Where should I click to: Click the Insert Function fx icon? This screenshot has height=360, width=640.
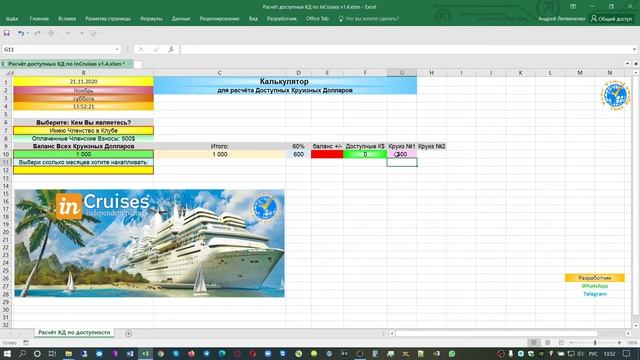tap(171, 49)
